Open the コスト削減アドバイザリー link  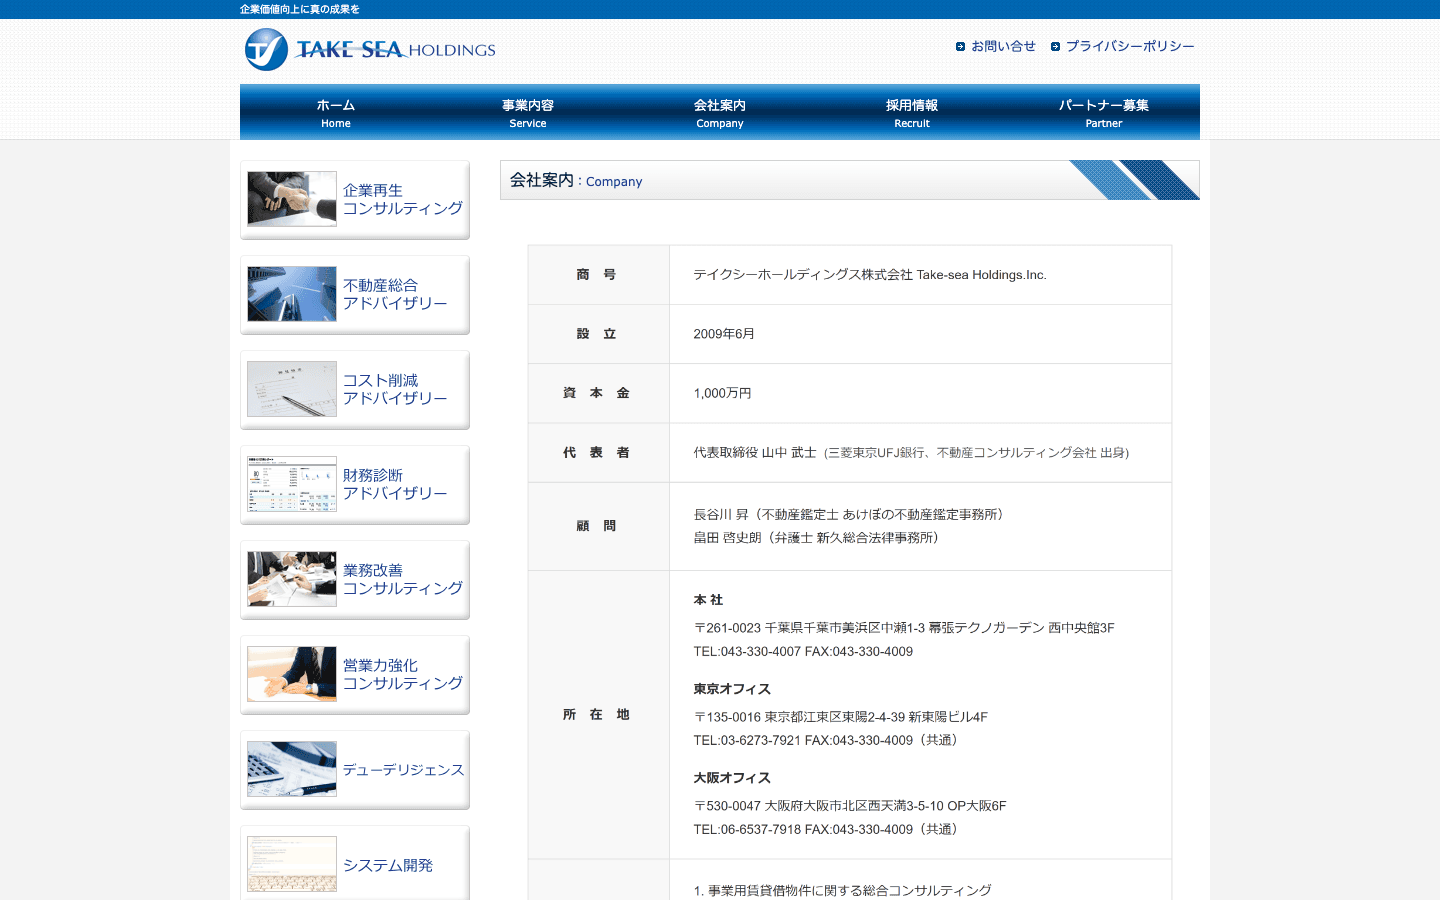[x=395, y=389]
